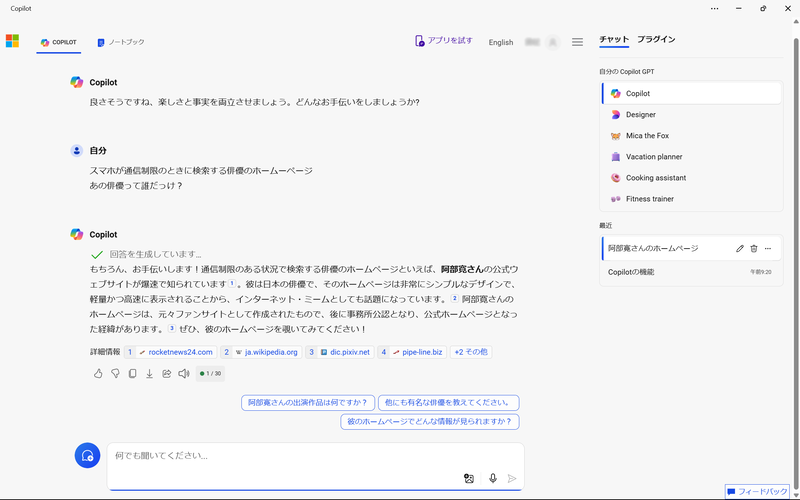Open rocketnews24.com source link
800x500 pixels.
coord(170,352)
